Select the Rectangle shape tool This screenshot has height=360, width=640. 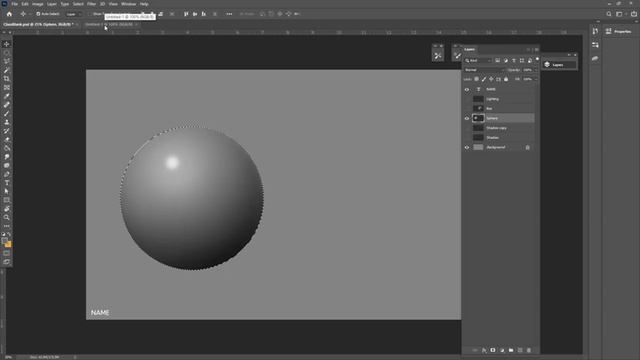point(7,200)
